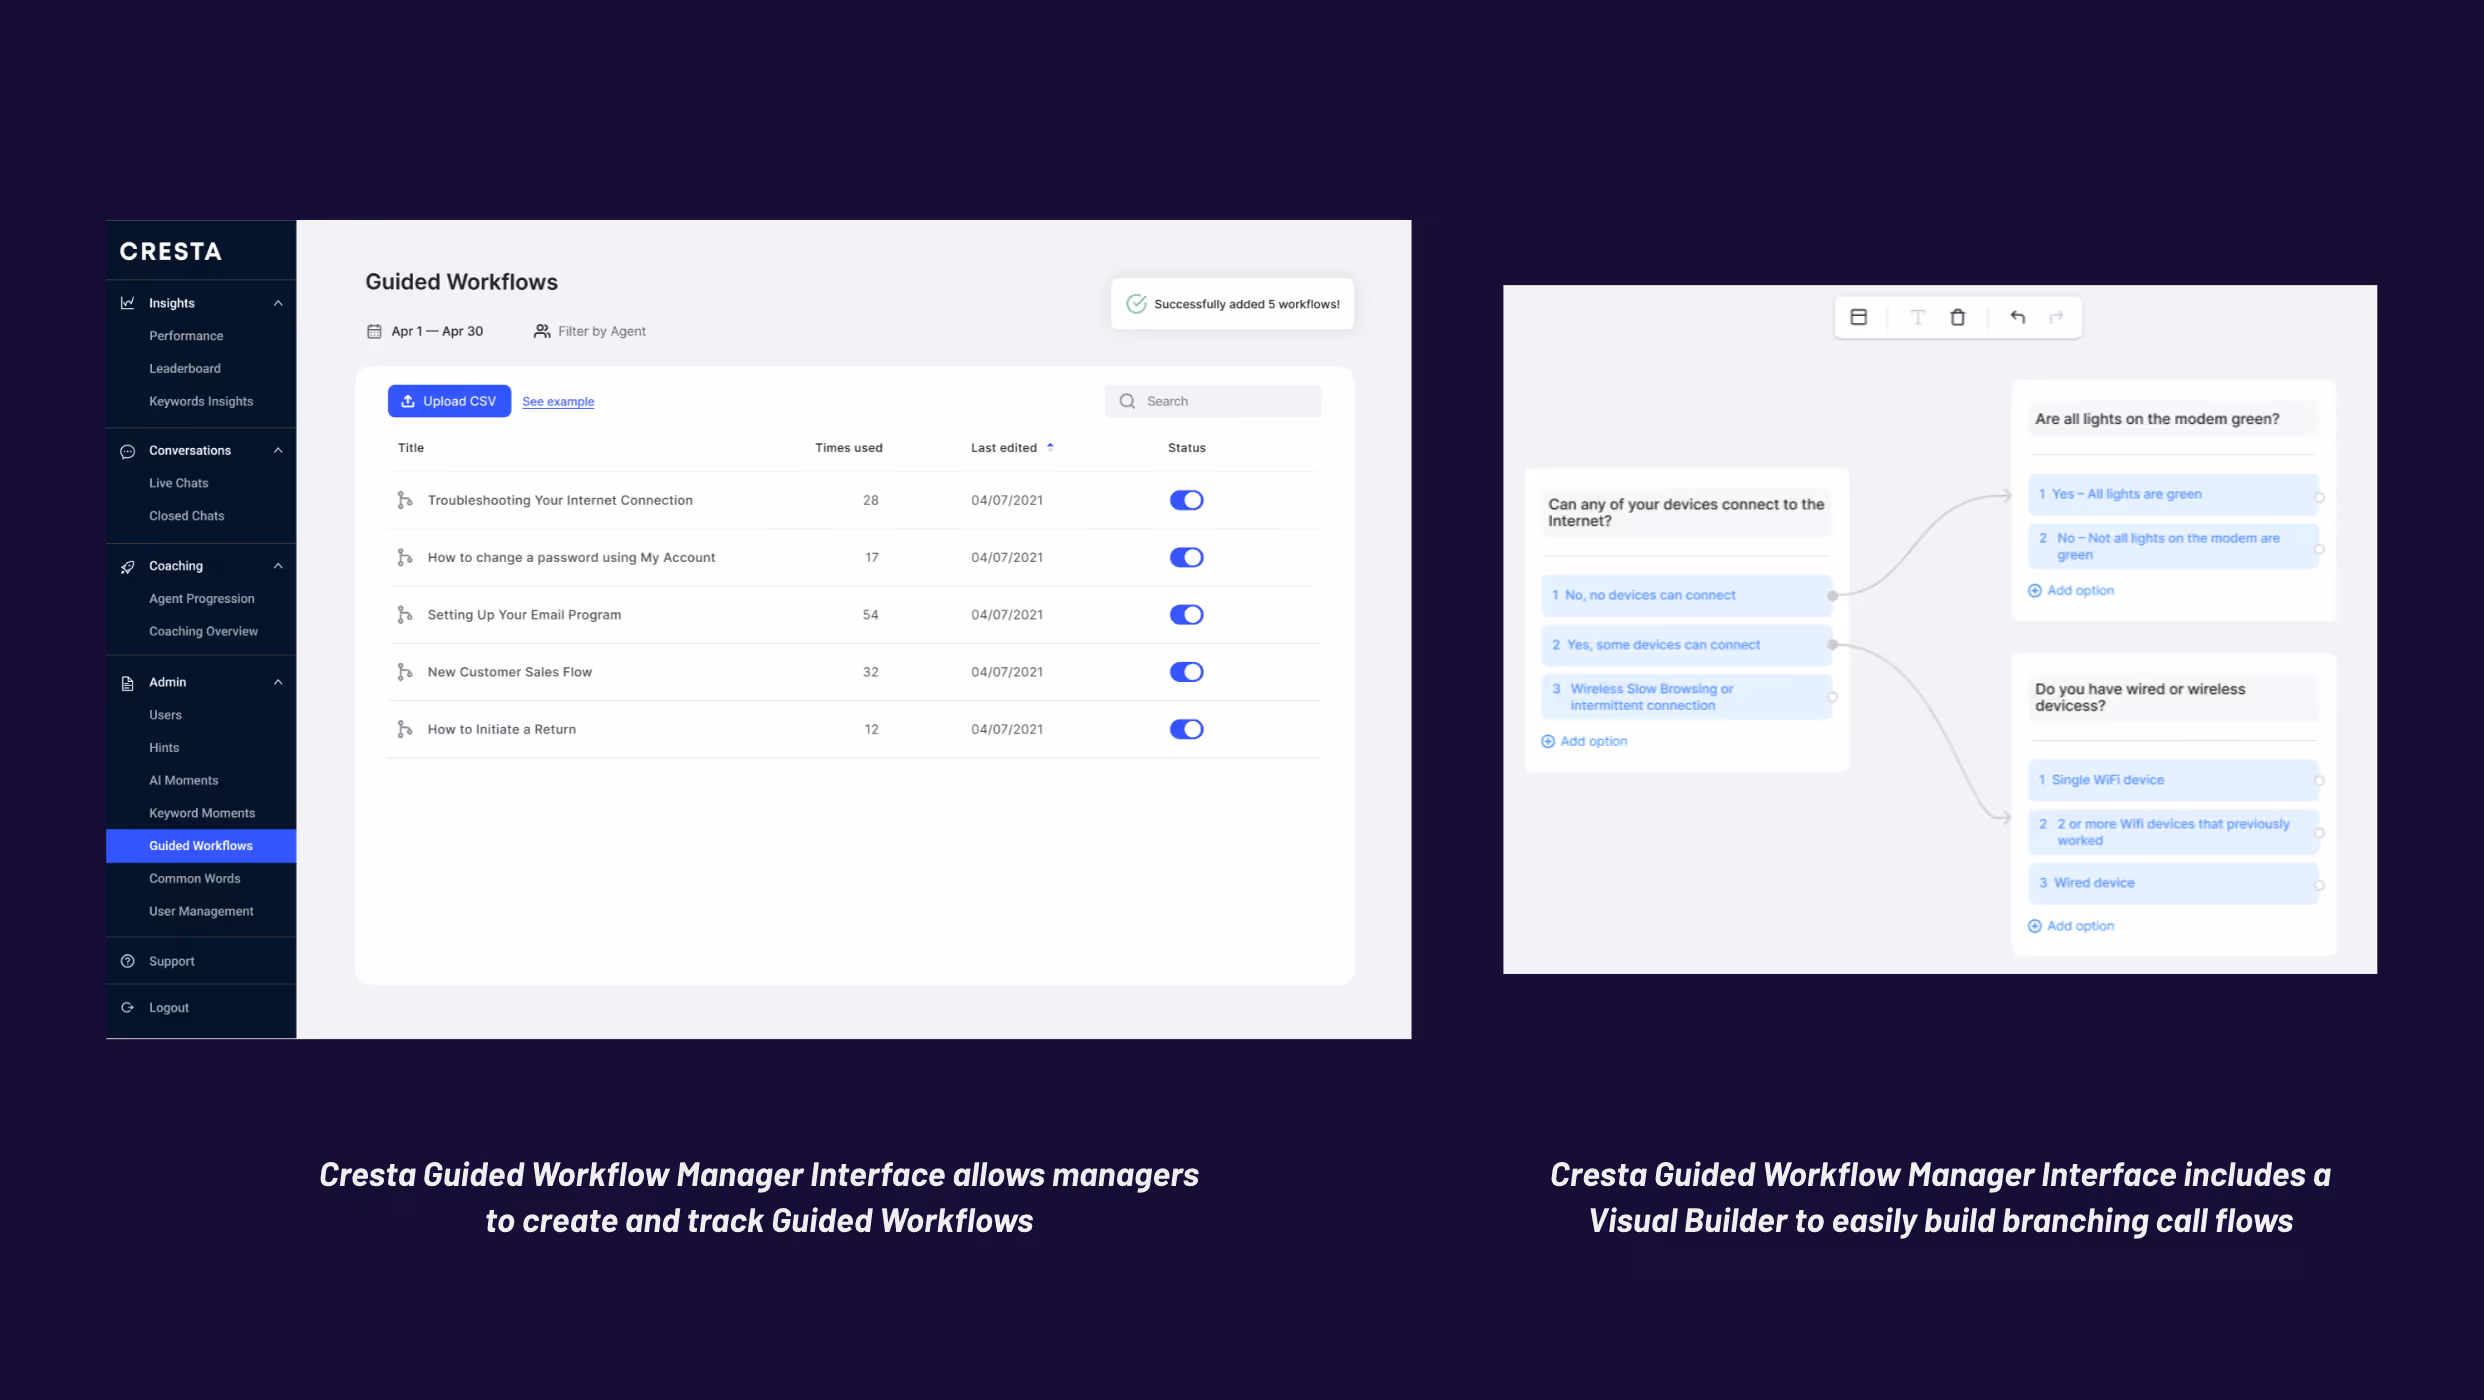The image size is (2484, 1400).
Task: Open Common Words page
Action: [195, 879]
